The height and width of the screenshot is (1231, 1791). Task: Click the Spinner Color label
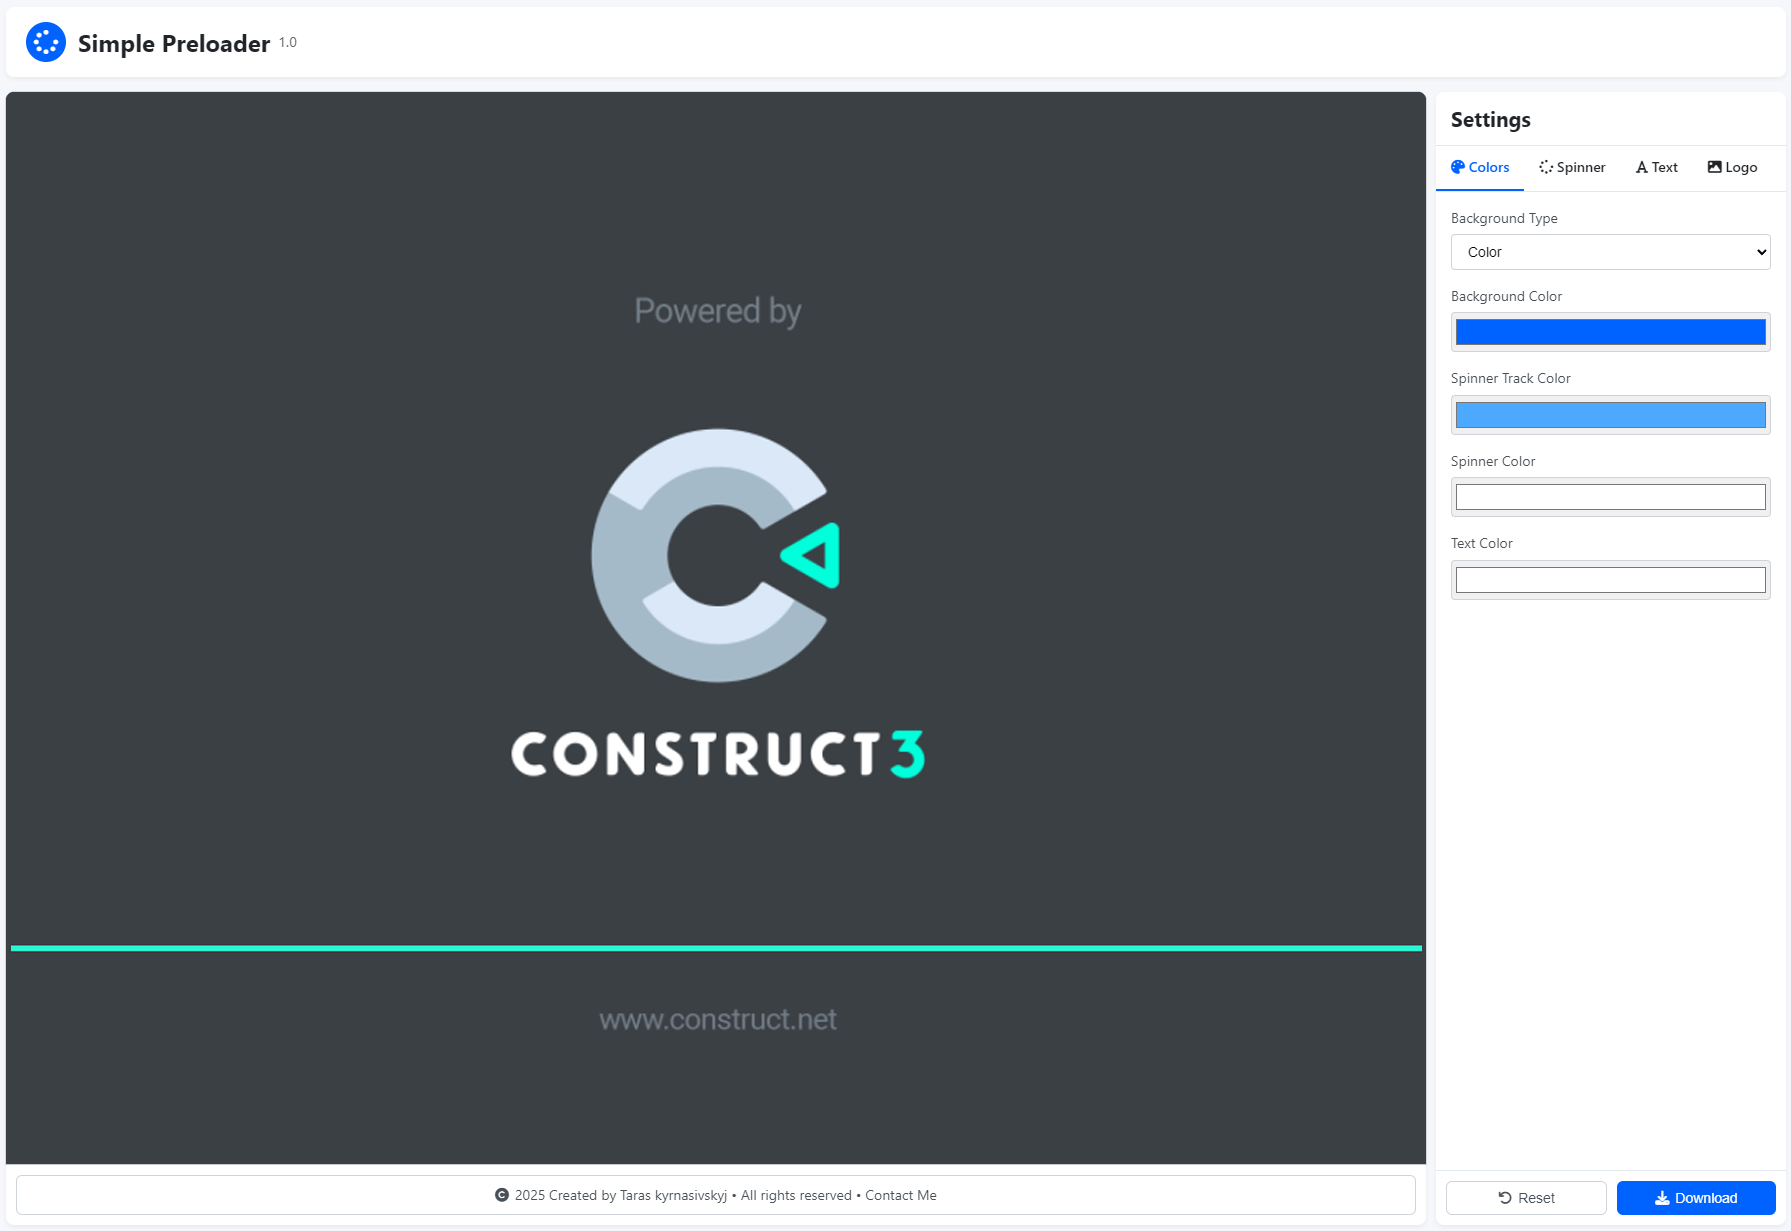[x=1492, y=461]
